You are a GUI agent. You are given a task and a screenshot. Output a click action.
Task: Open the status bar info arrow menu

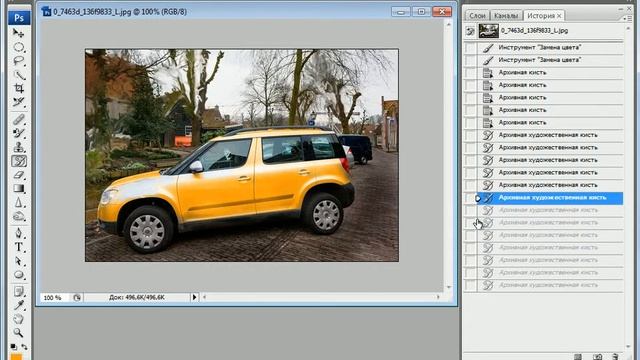[194, 298]
